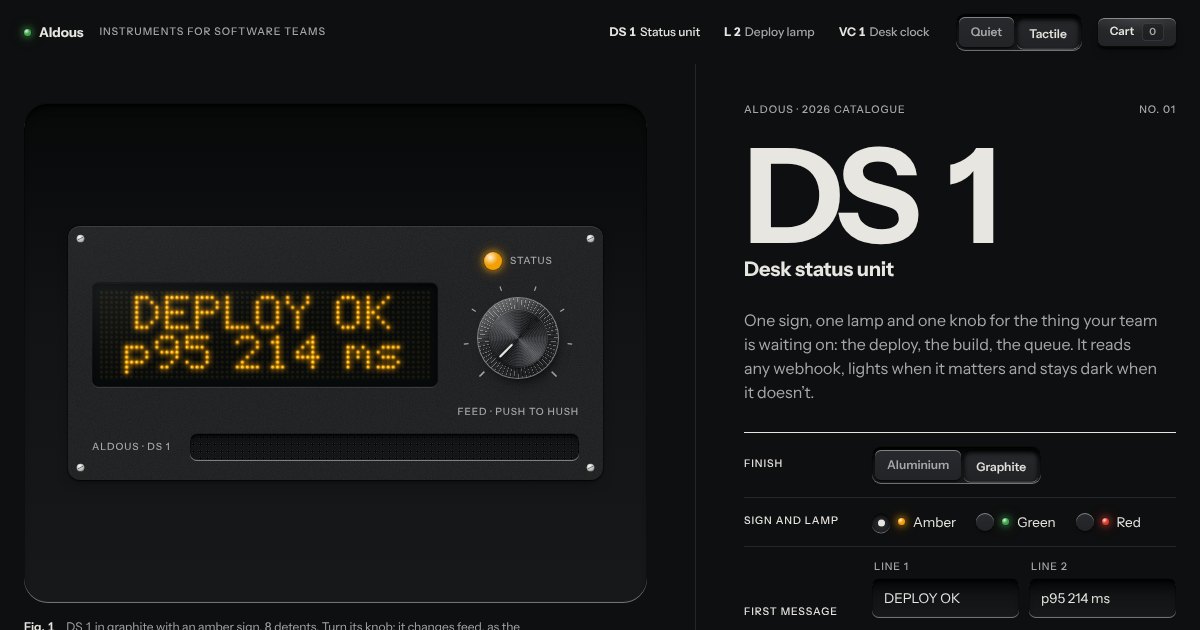Click the "SIGN AND LAMP" option label
The width and height of the screenshot is (1200, 630).
(791, 521)
